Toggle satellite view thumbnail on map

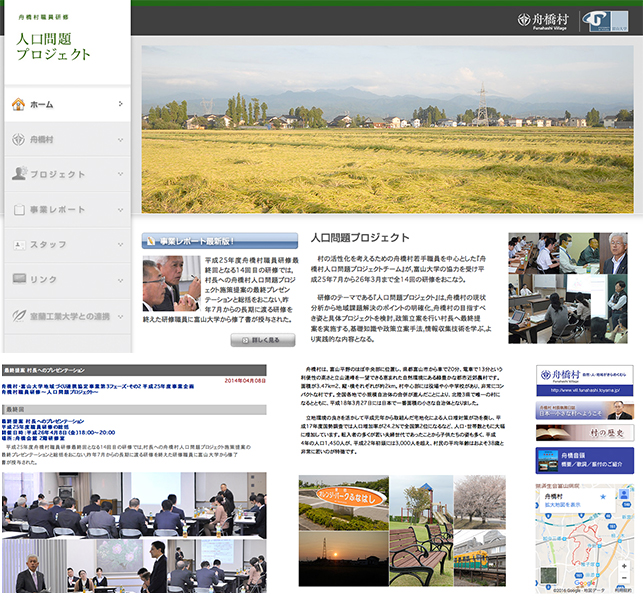tap(548, 575)
